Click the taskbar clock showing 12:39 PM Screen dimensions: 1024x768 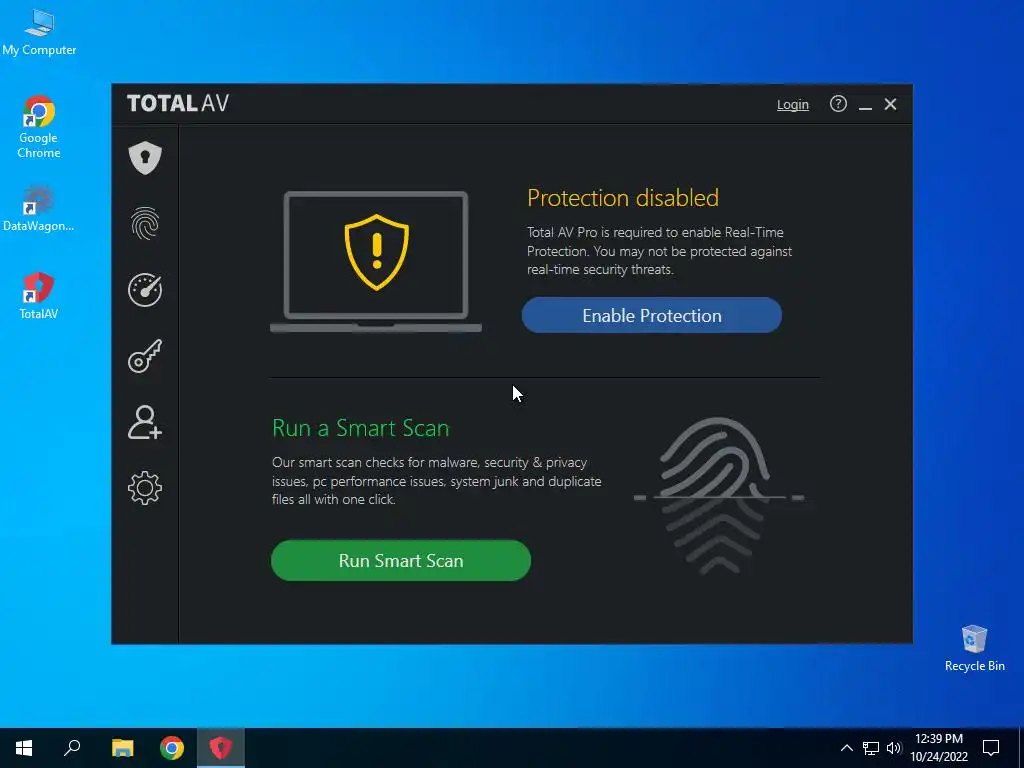coord(939,748)
